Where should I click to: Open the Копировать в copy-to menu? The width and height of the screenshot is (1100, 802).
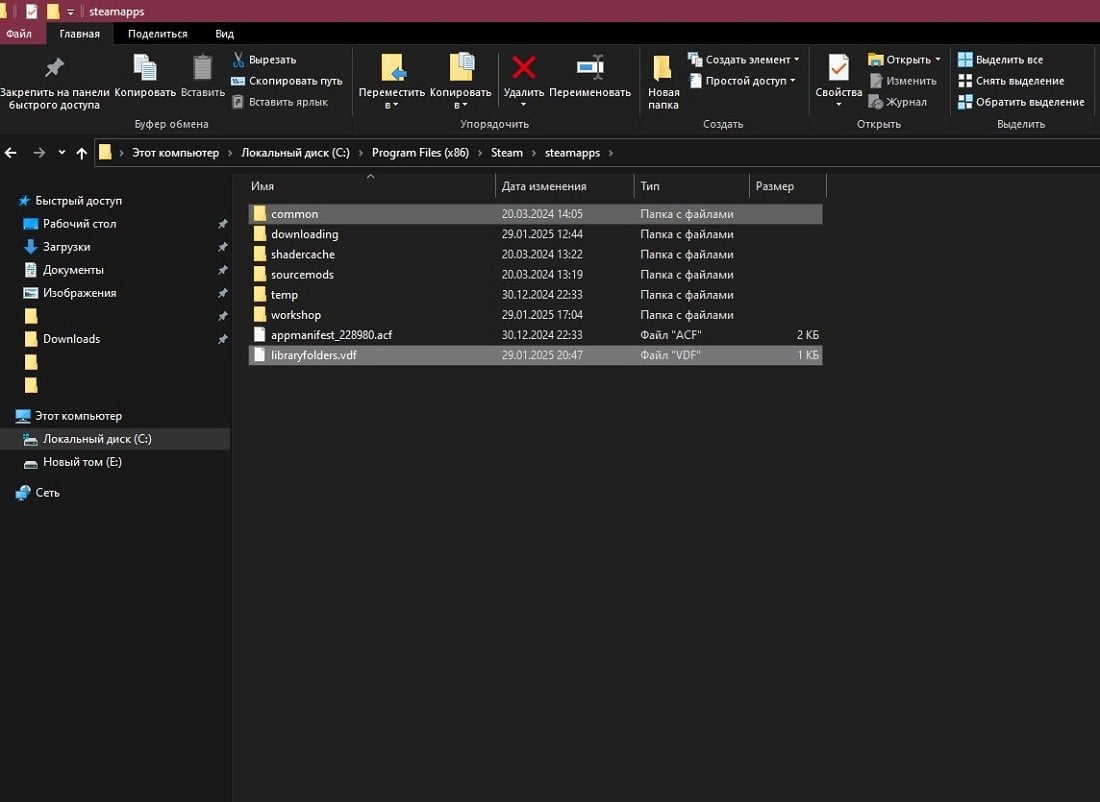460,81
